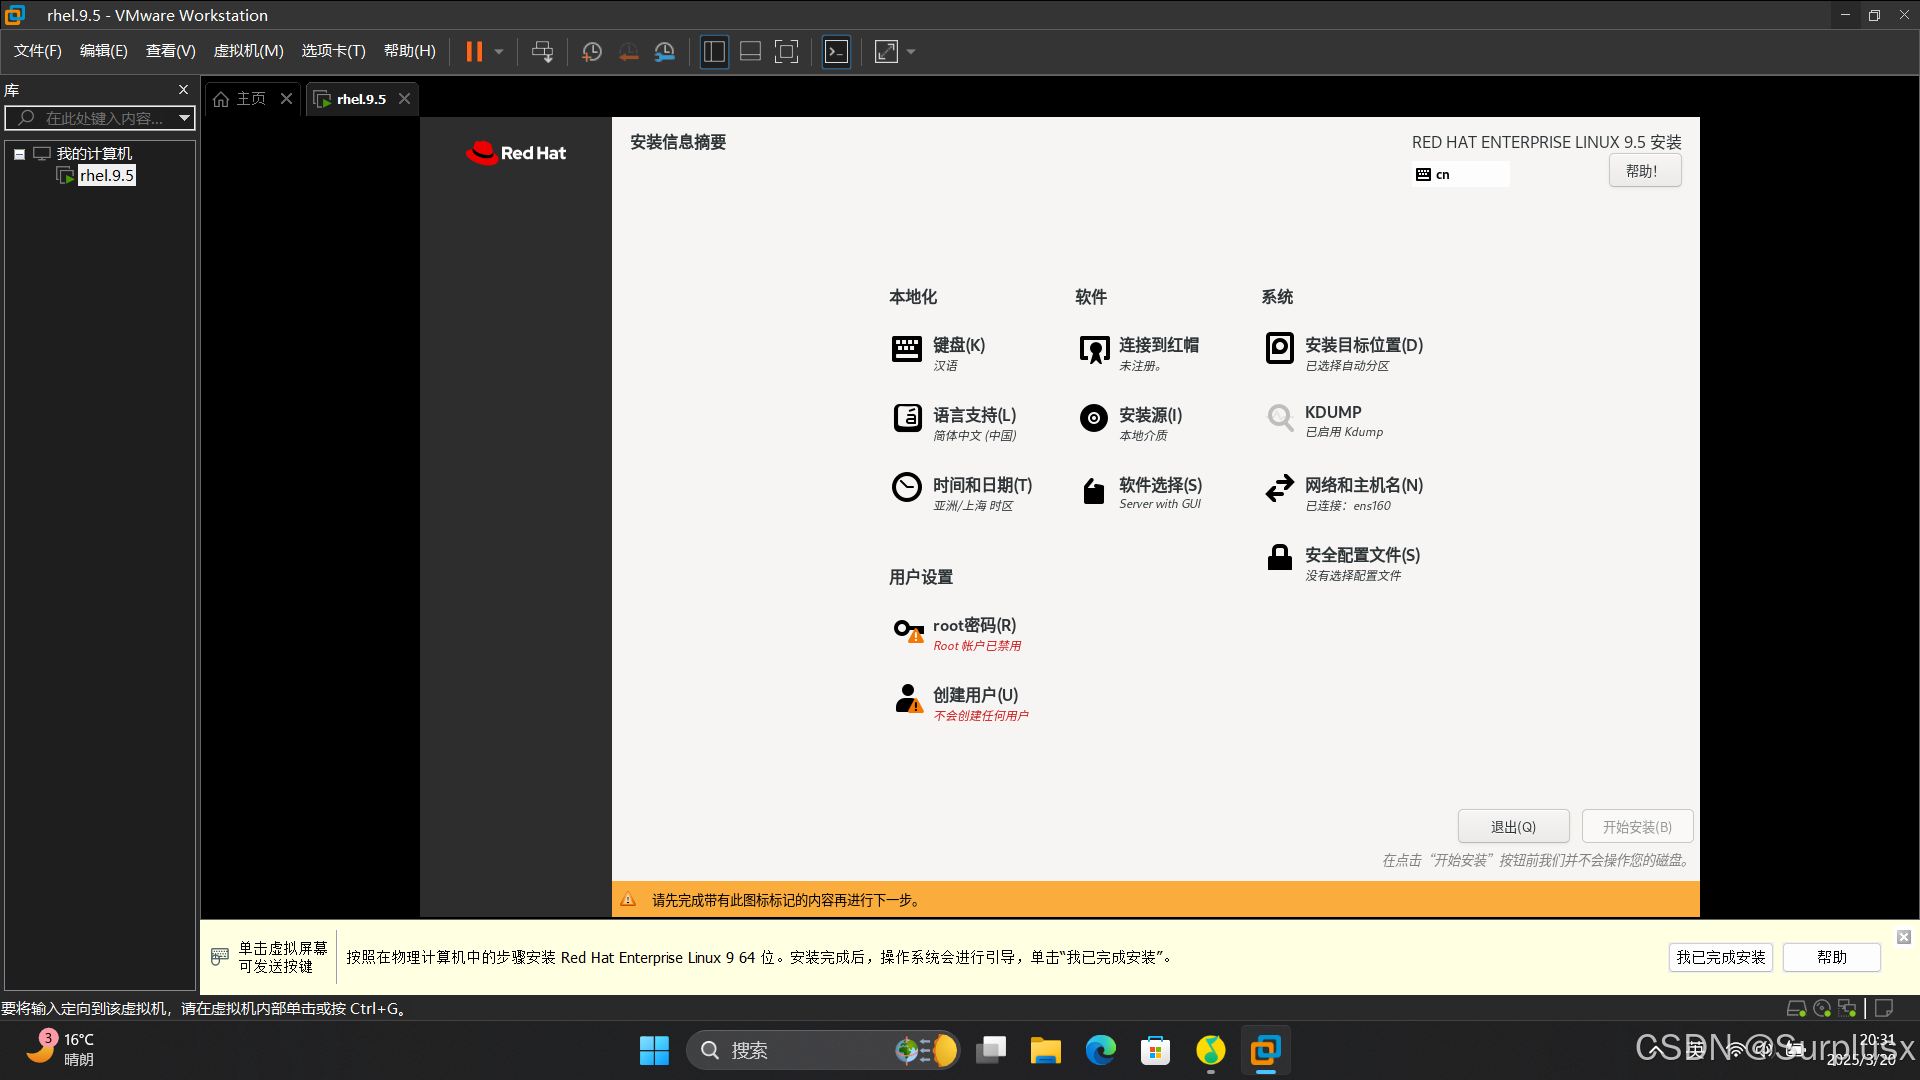The width and height of the screenshot is (1920, 1080).
Task: Switch to the 主页 tab
Action: [242, 99]
